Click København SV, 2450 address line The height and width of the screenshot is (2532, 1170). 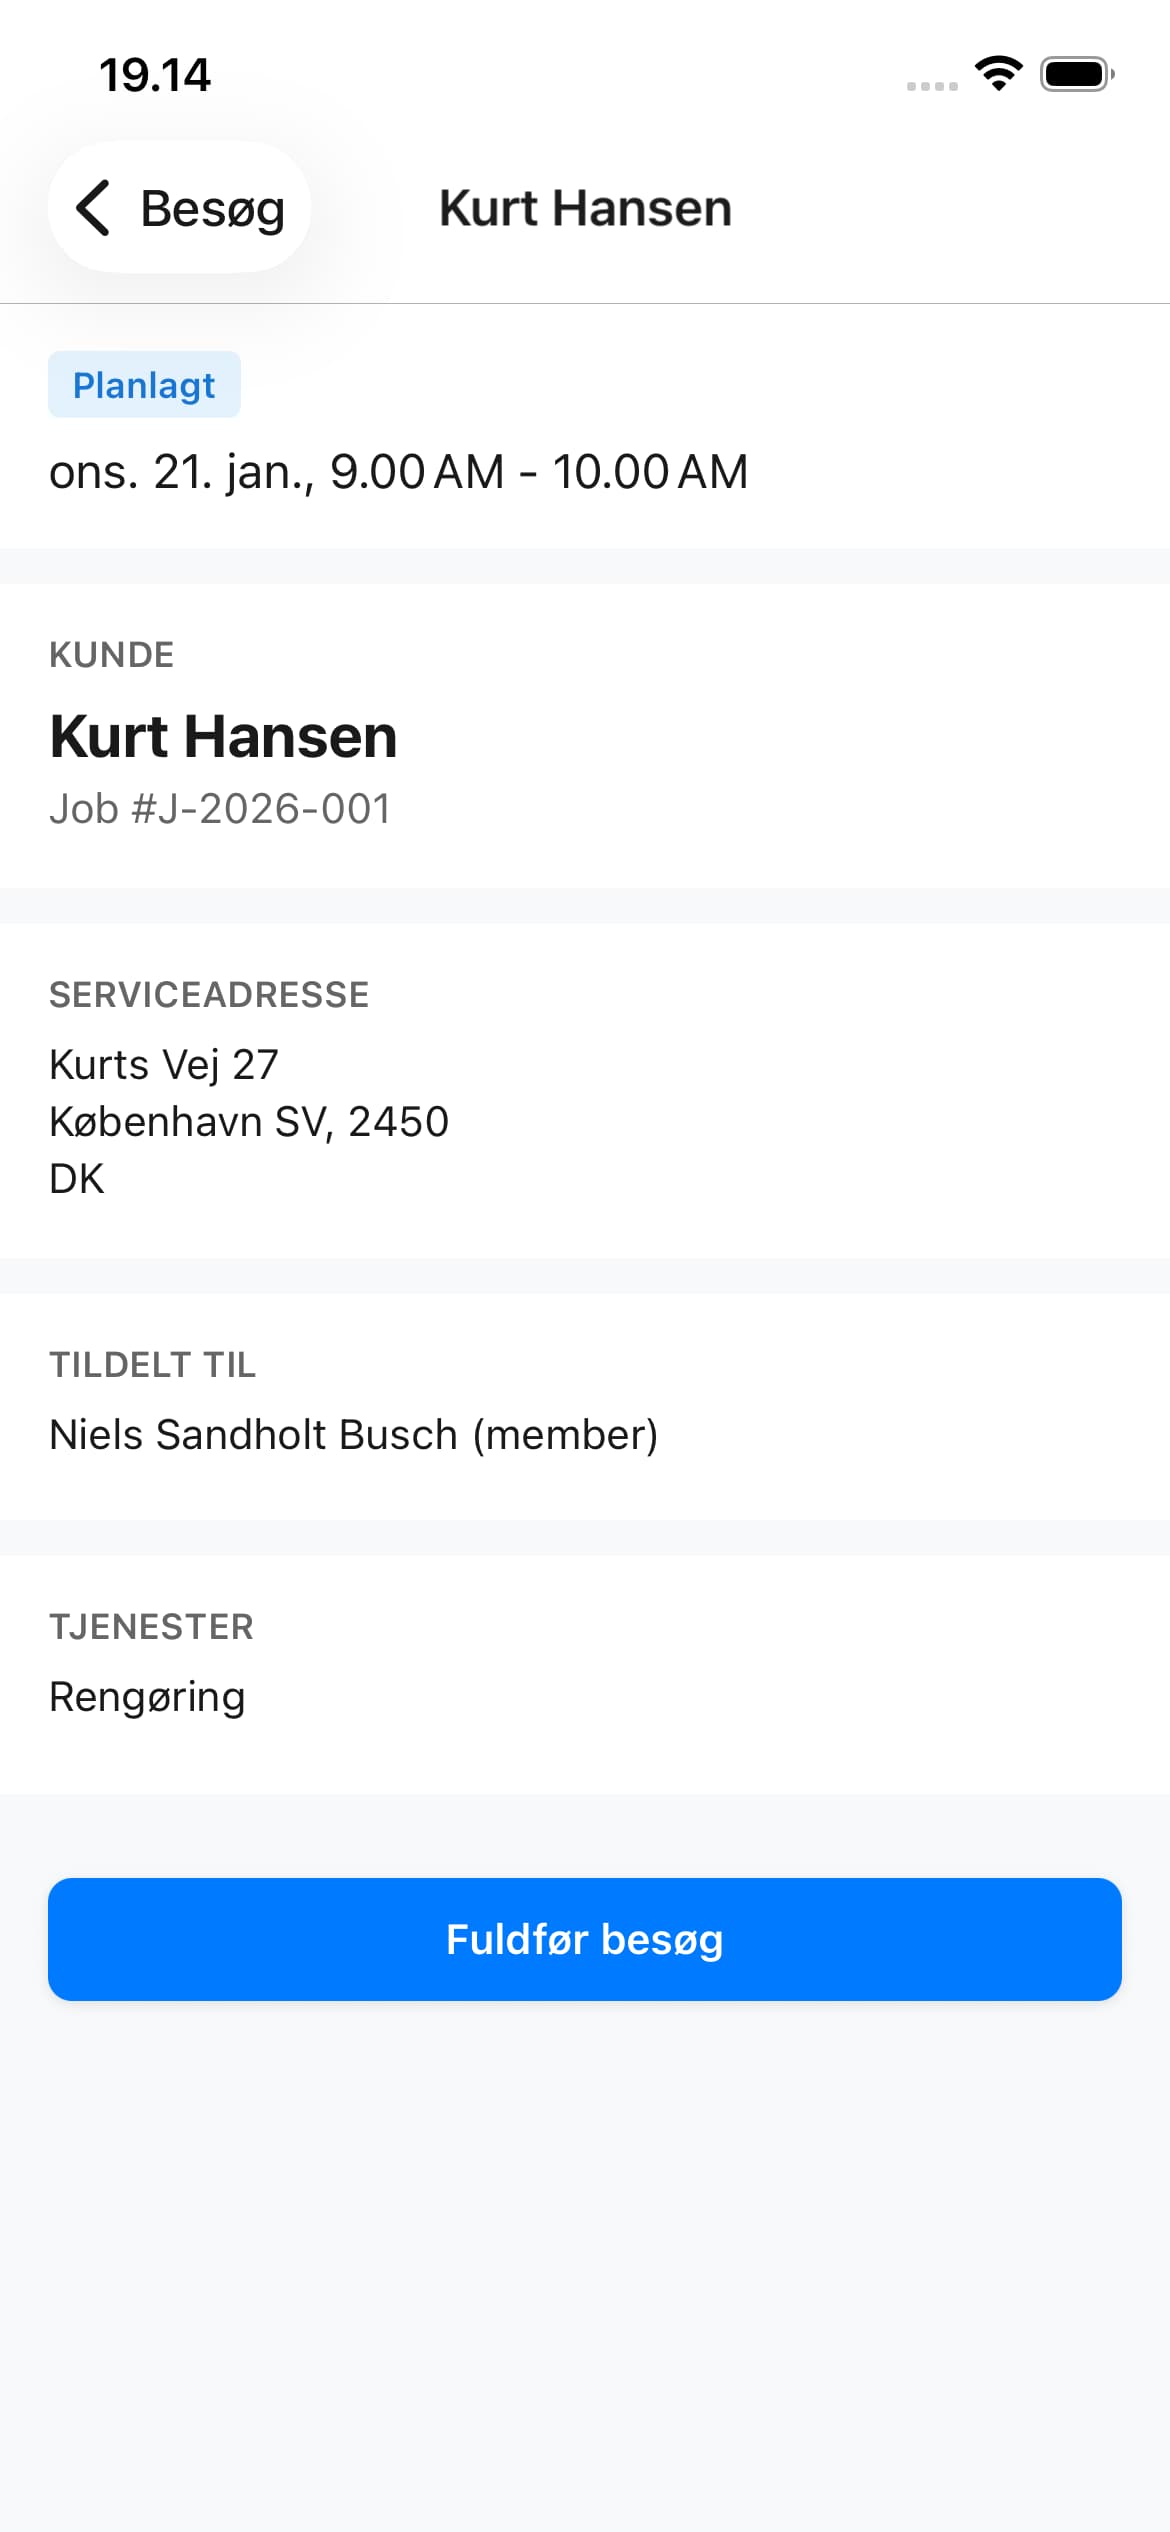click(x=249, y=1121)
